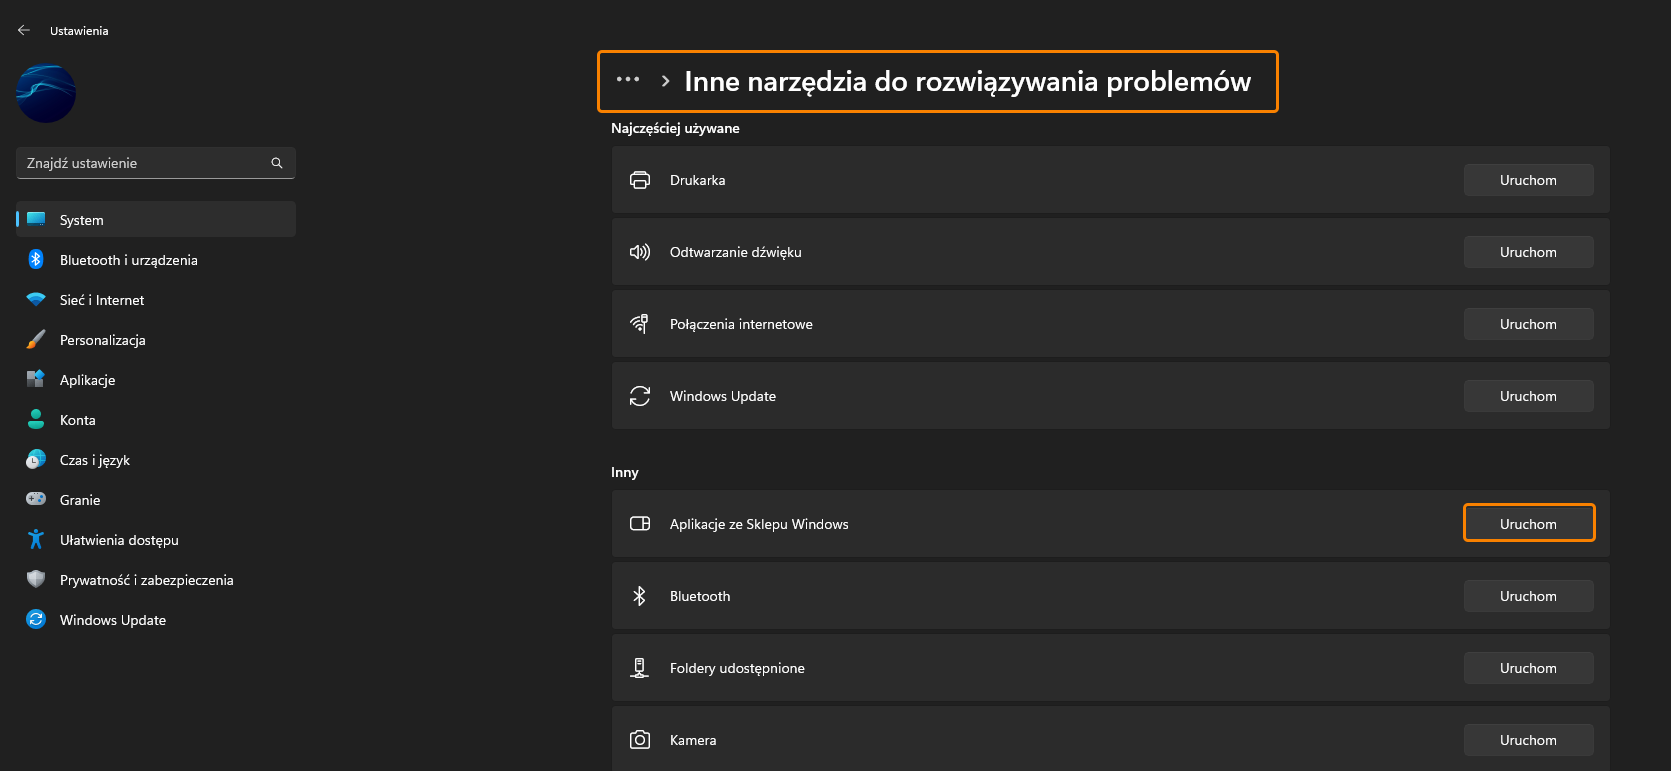The image size is (1671, 771).
Task: Open Ułatwienia dostępu settings
Action: [156, 539]
